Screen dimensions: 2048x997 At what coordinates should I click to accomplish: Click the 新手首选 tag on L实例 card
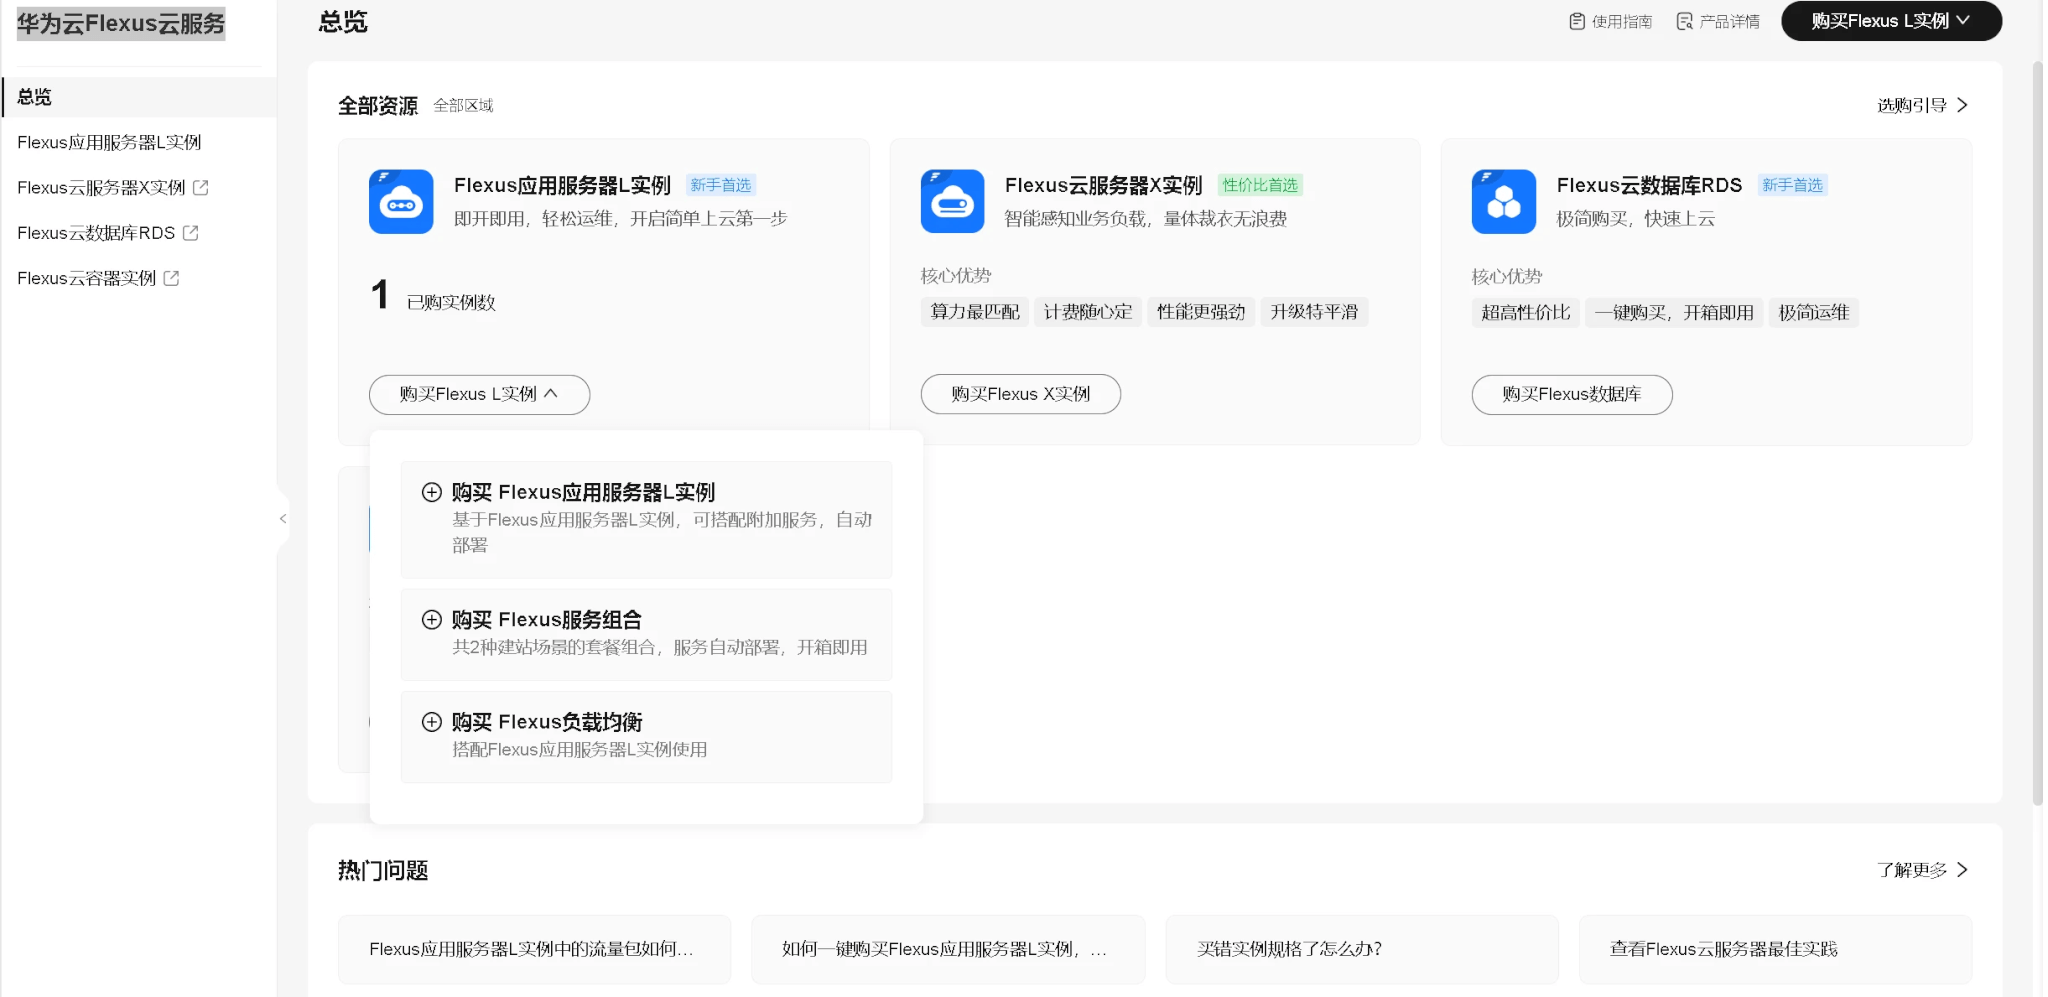coord(720,185)
